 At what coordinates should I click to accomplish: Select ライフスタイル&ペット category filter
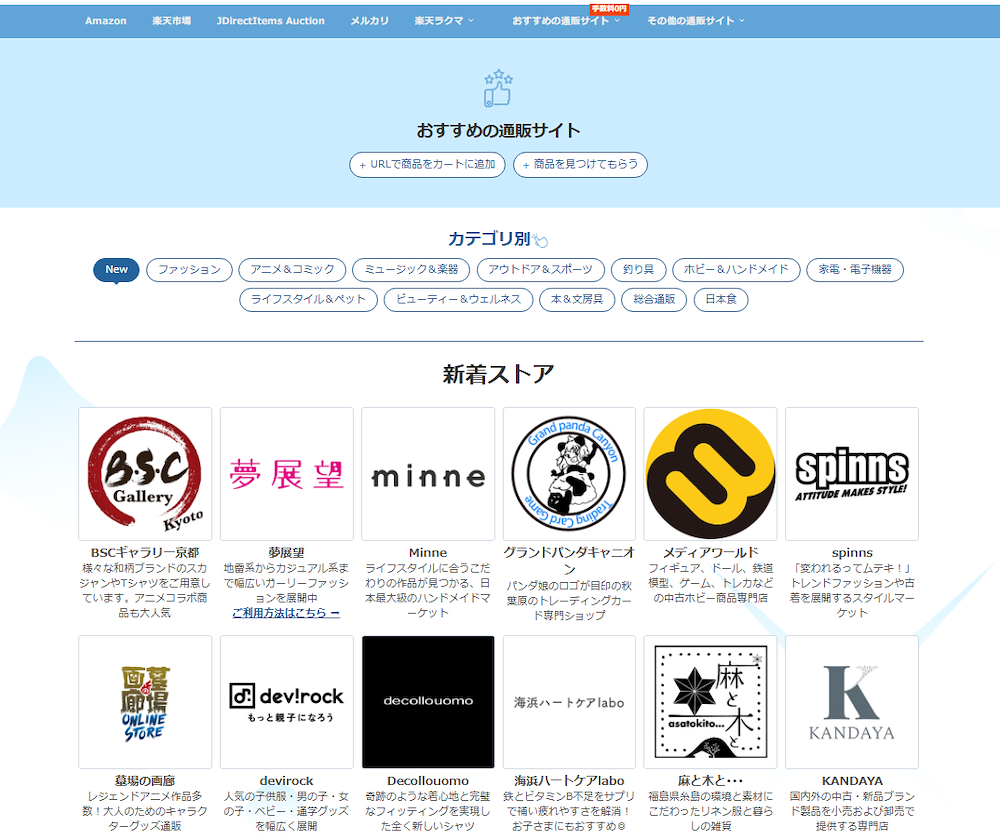(309, 300)
